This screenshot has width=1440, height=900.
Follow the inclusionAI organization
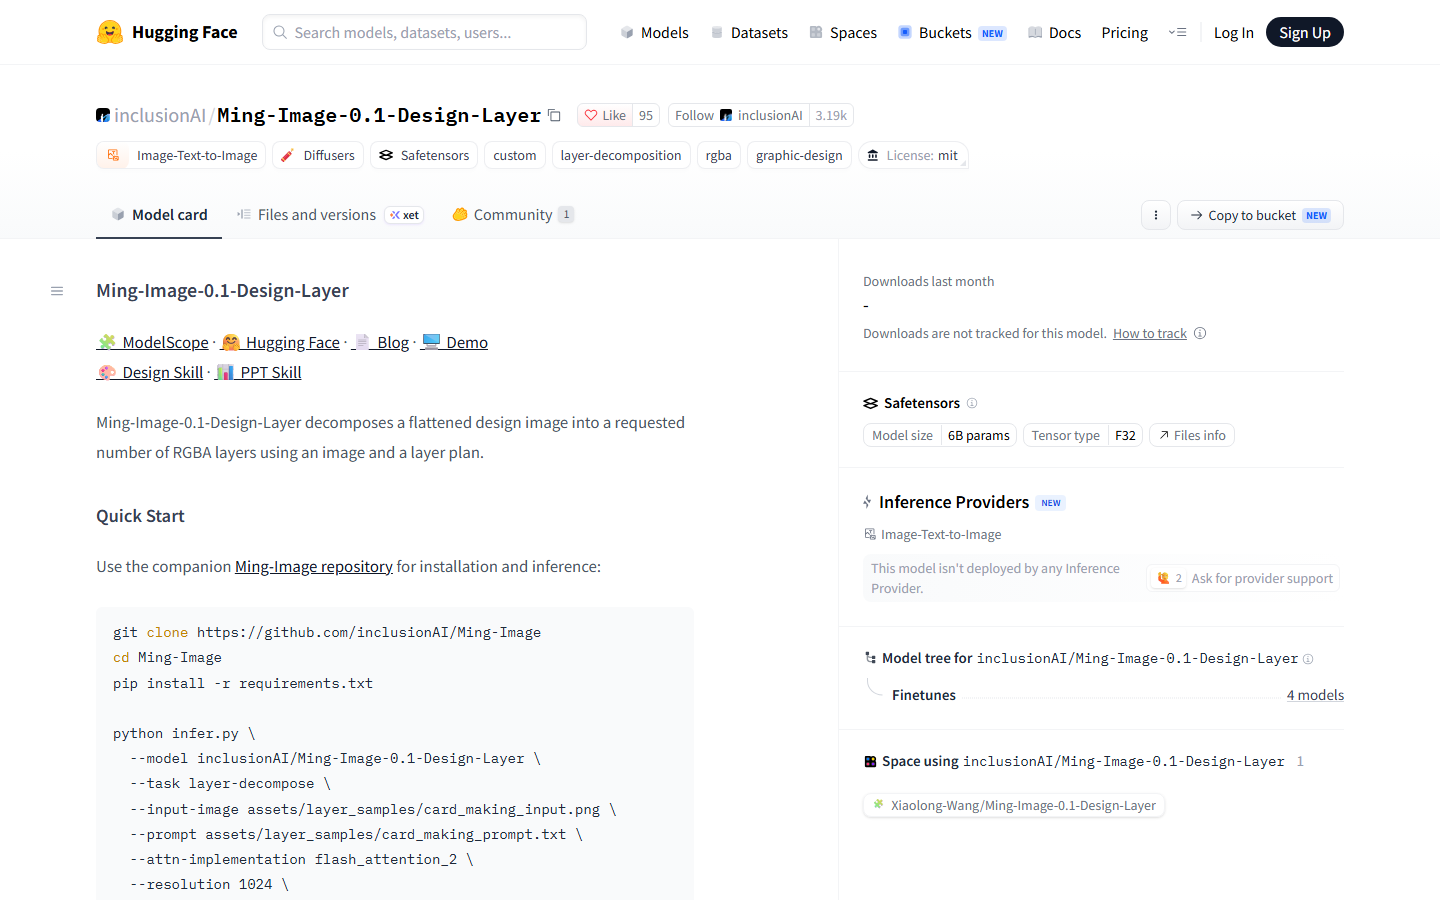(738, 115)
